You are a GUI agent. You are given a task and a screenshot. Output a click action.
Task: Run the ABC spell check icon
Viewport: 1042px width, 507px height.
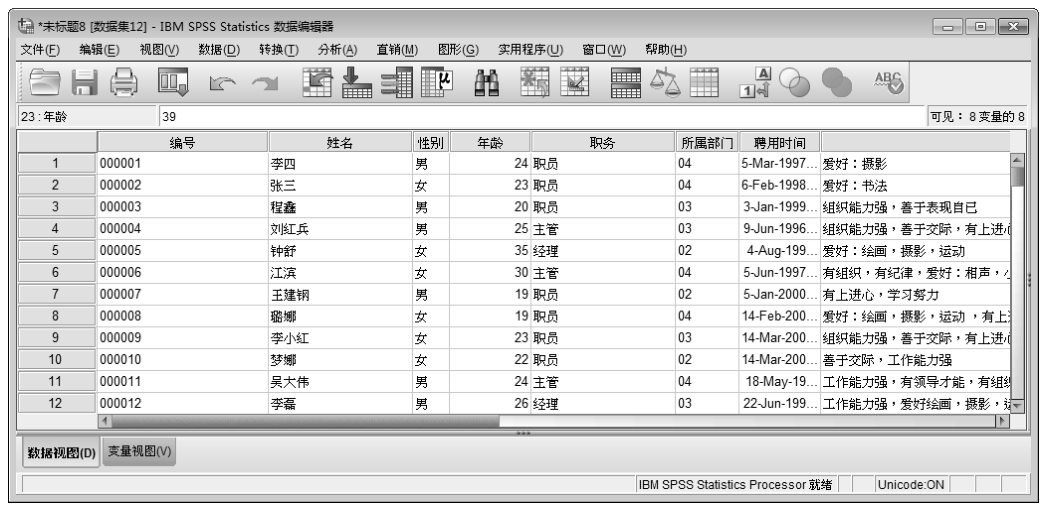point(888,82)
